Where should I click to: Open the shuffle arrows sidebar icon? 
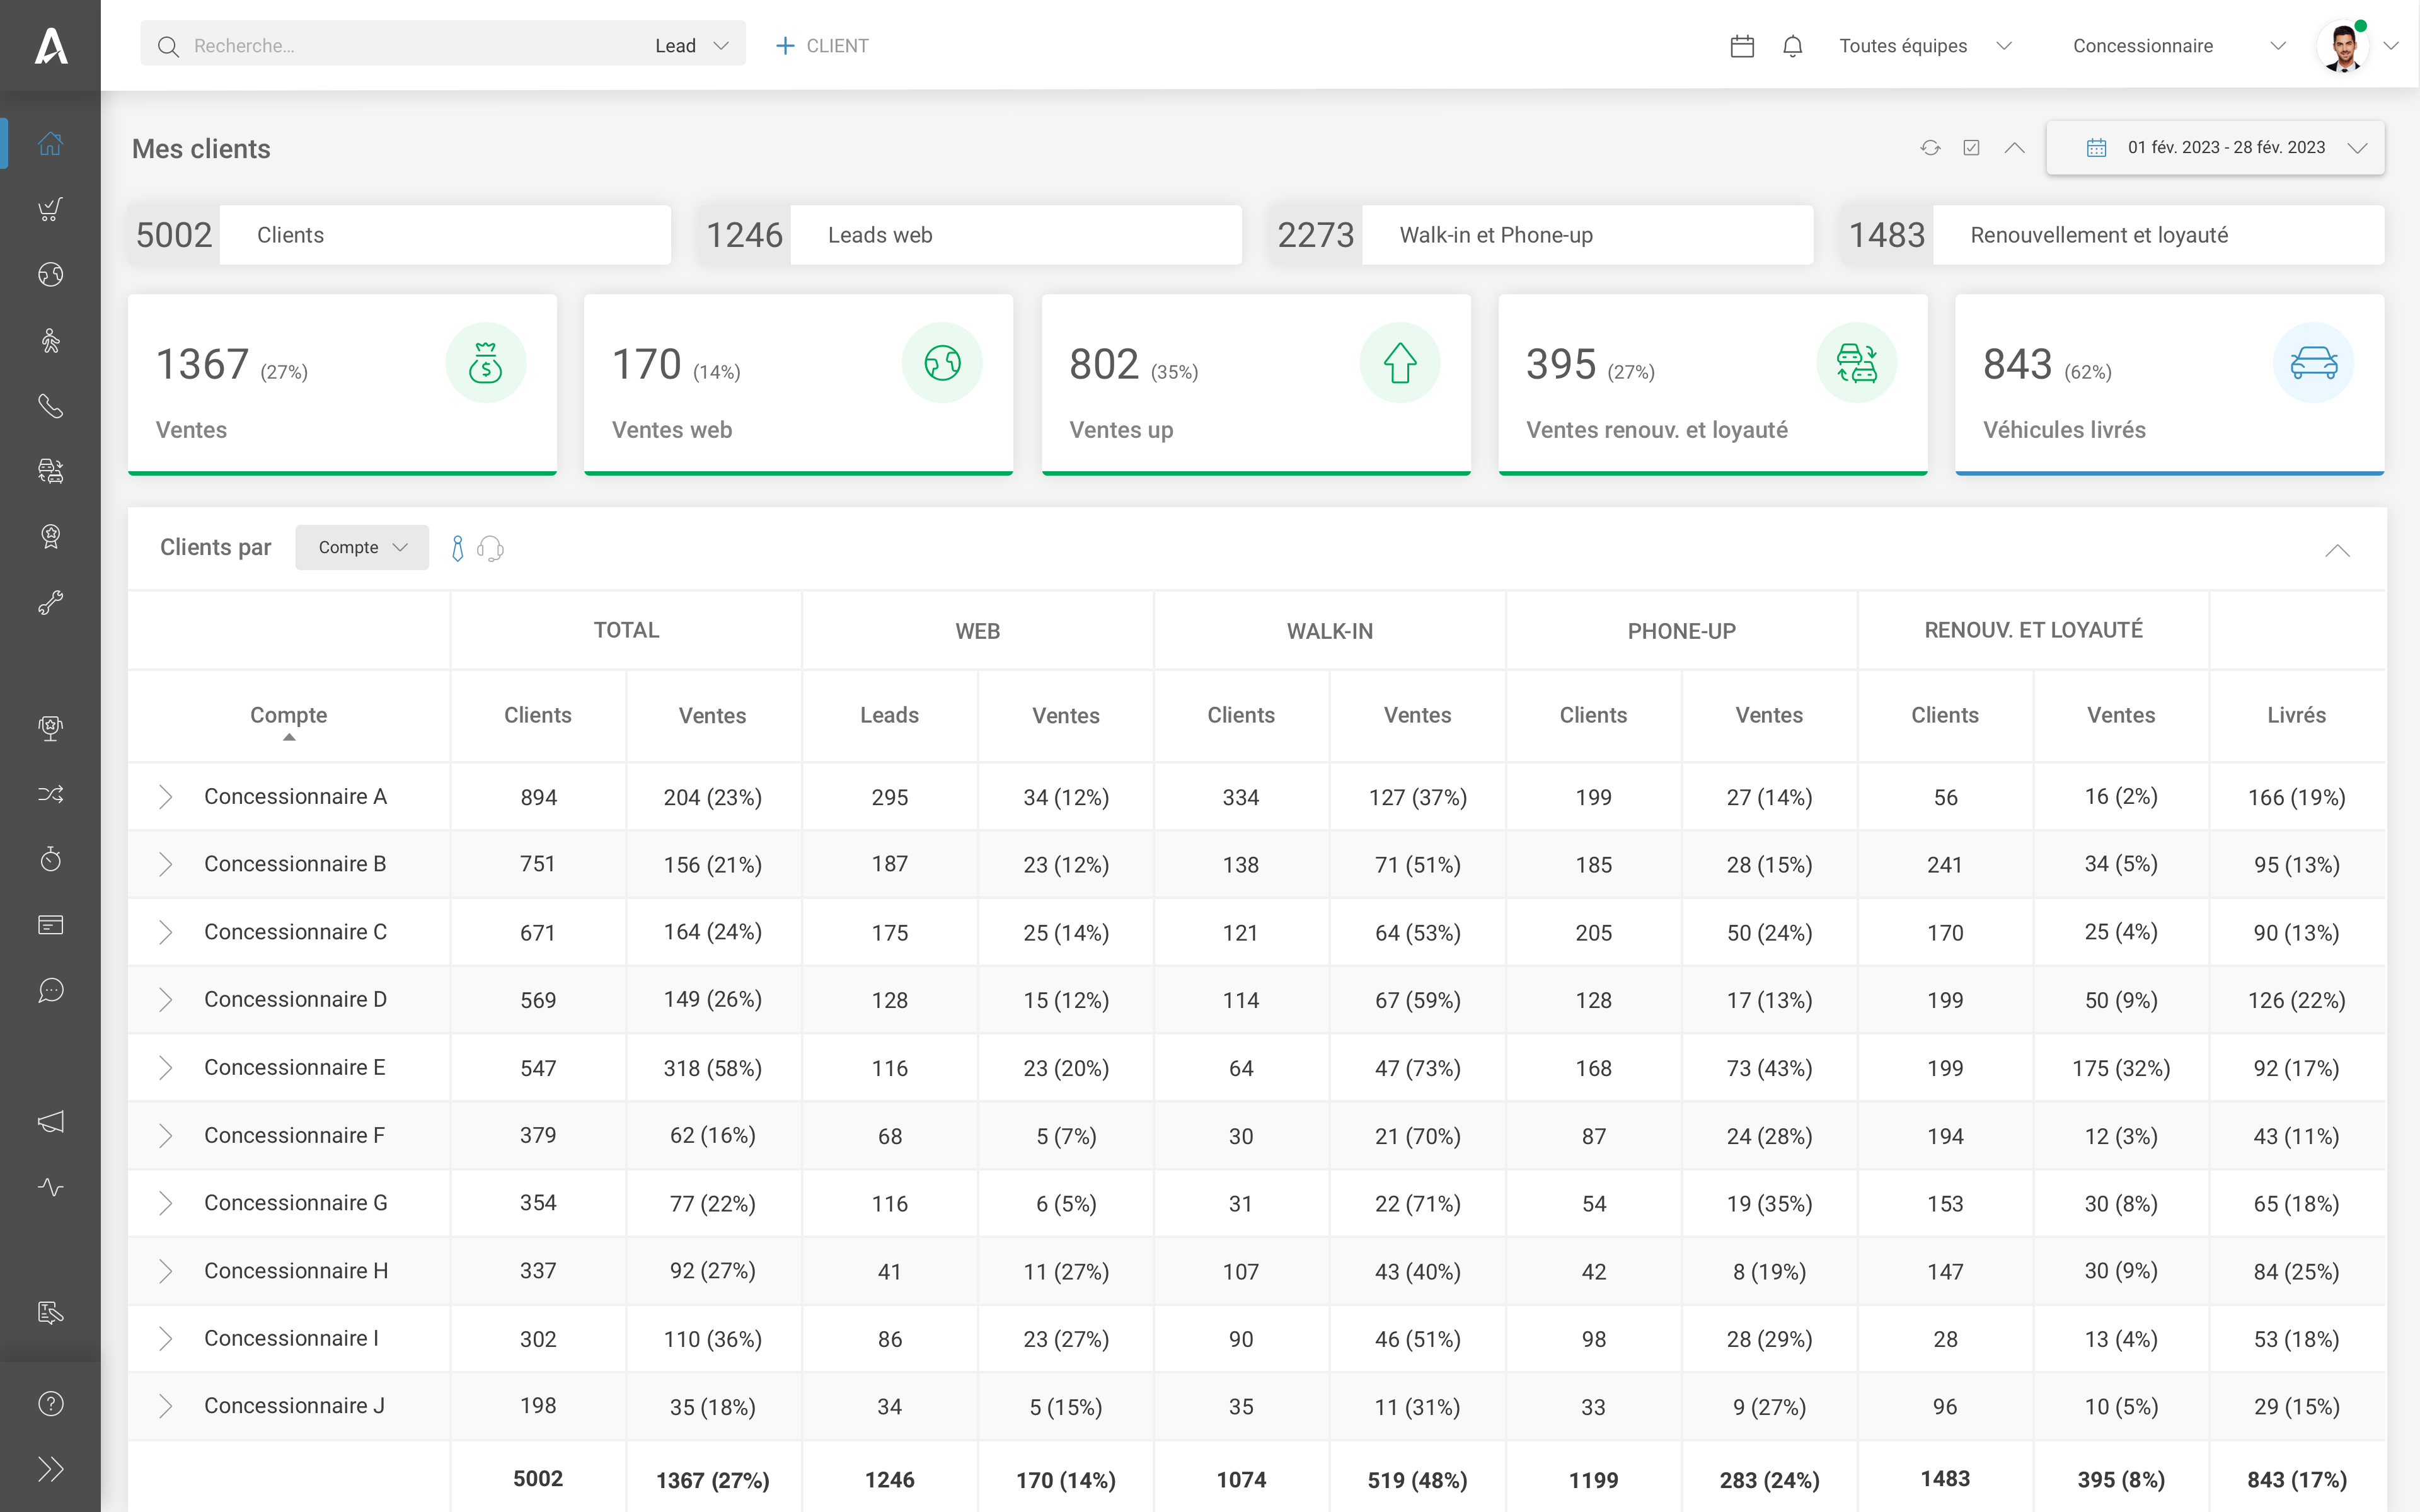(x=50, y=794)
